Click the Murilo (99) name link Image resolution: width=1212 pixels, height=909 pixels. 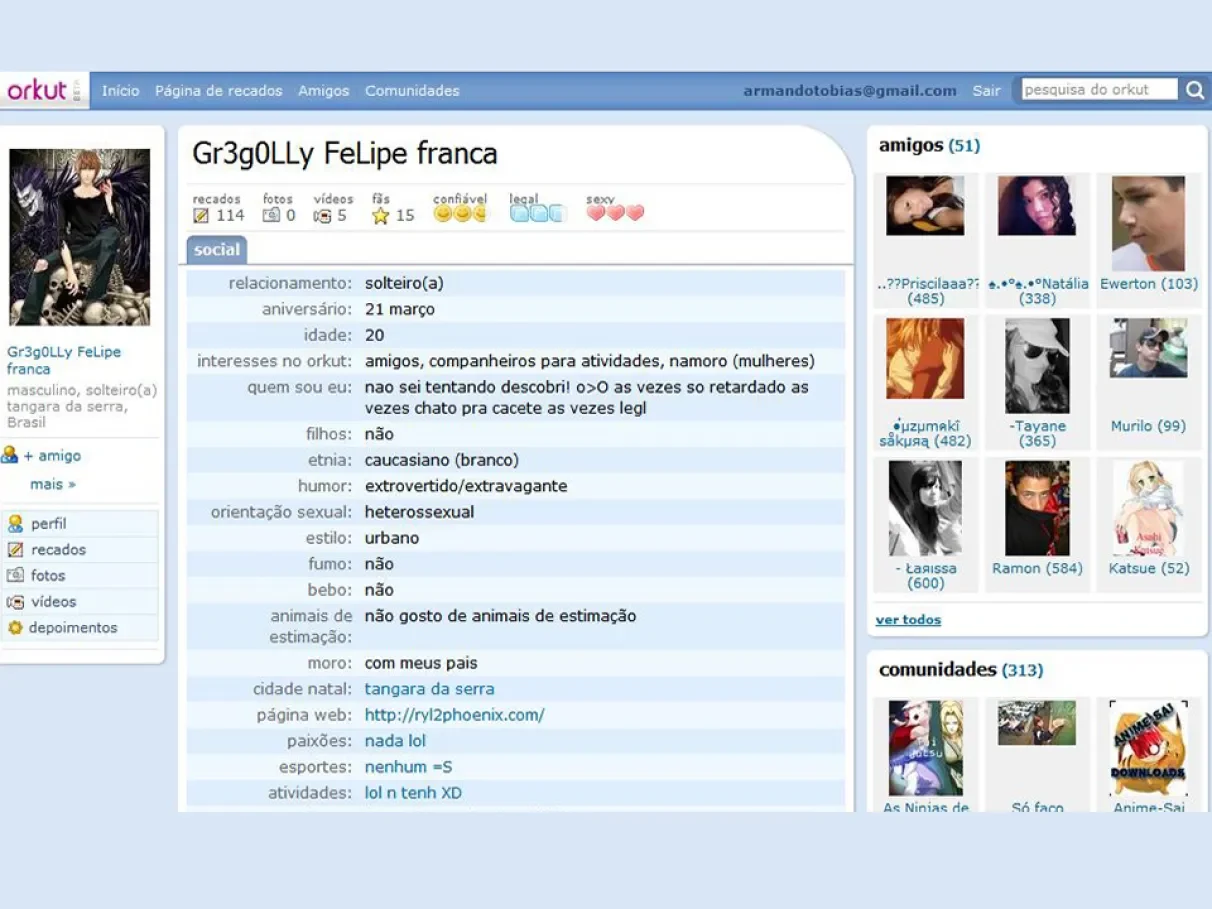point(1148,426)
